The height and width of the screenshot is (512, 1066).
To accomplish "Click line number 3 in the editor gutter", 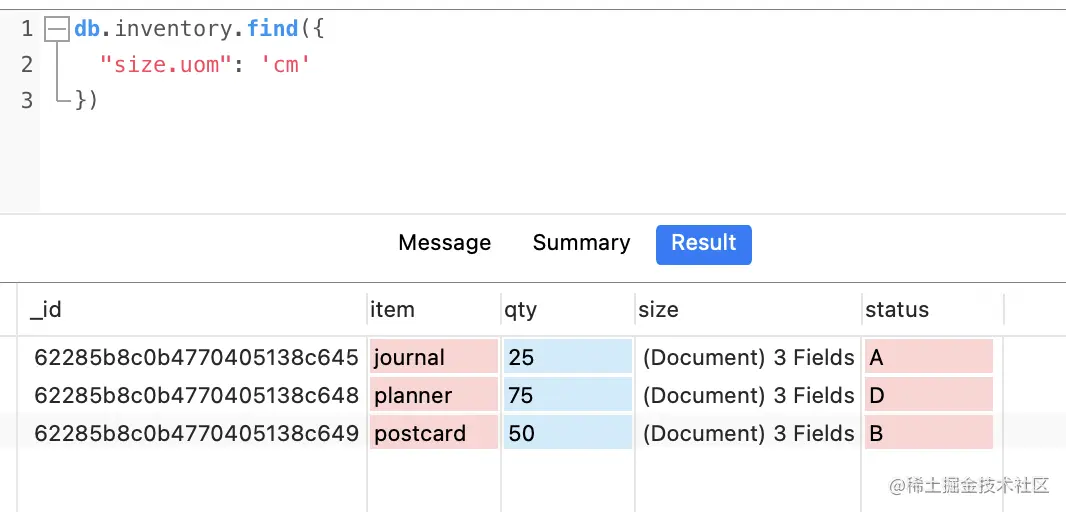I will point(27,100).
